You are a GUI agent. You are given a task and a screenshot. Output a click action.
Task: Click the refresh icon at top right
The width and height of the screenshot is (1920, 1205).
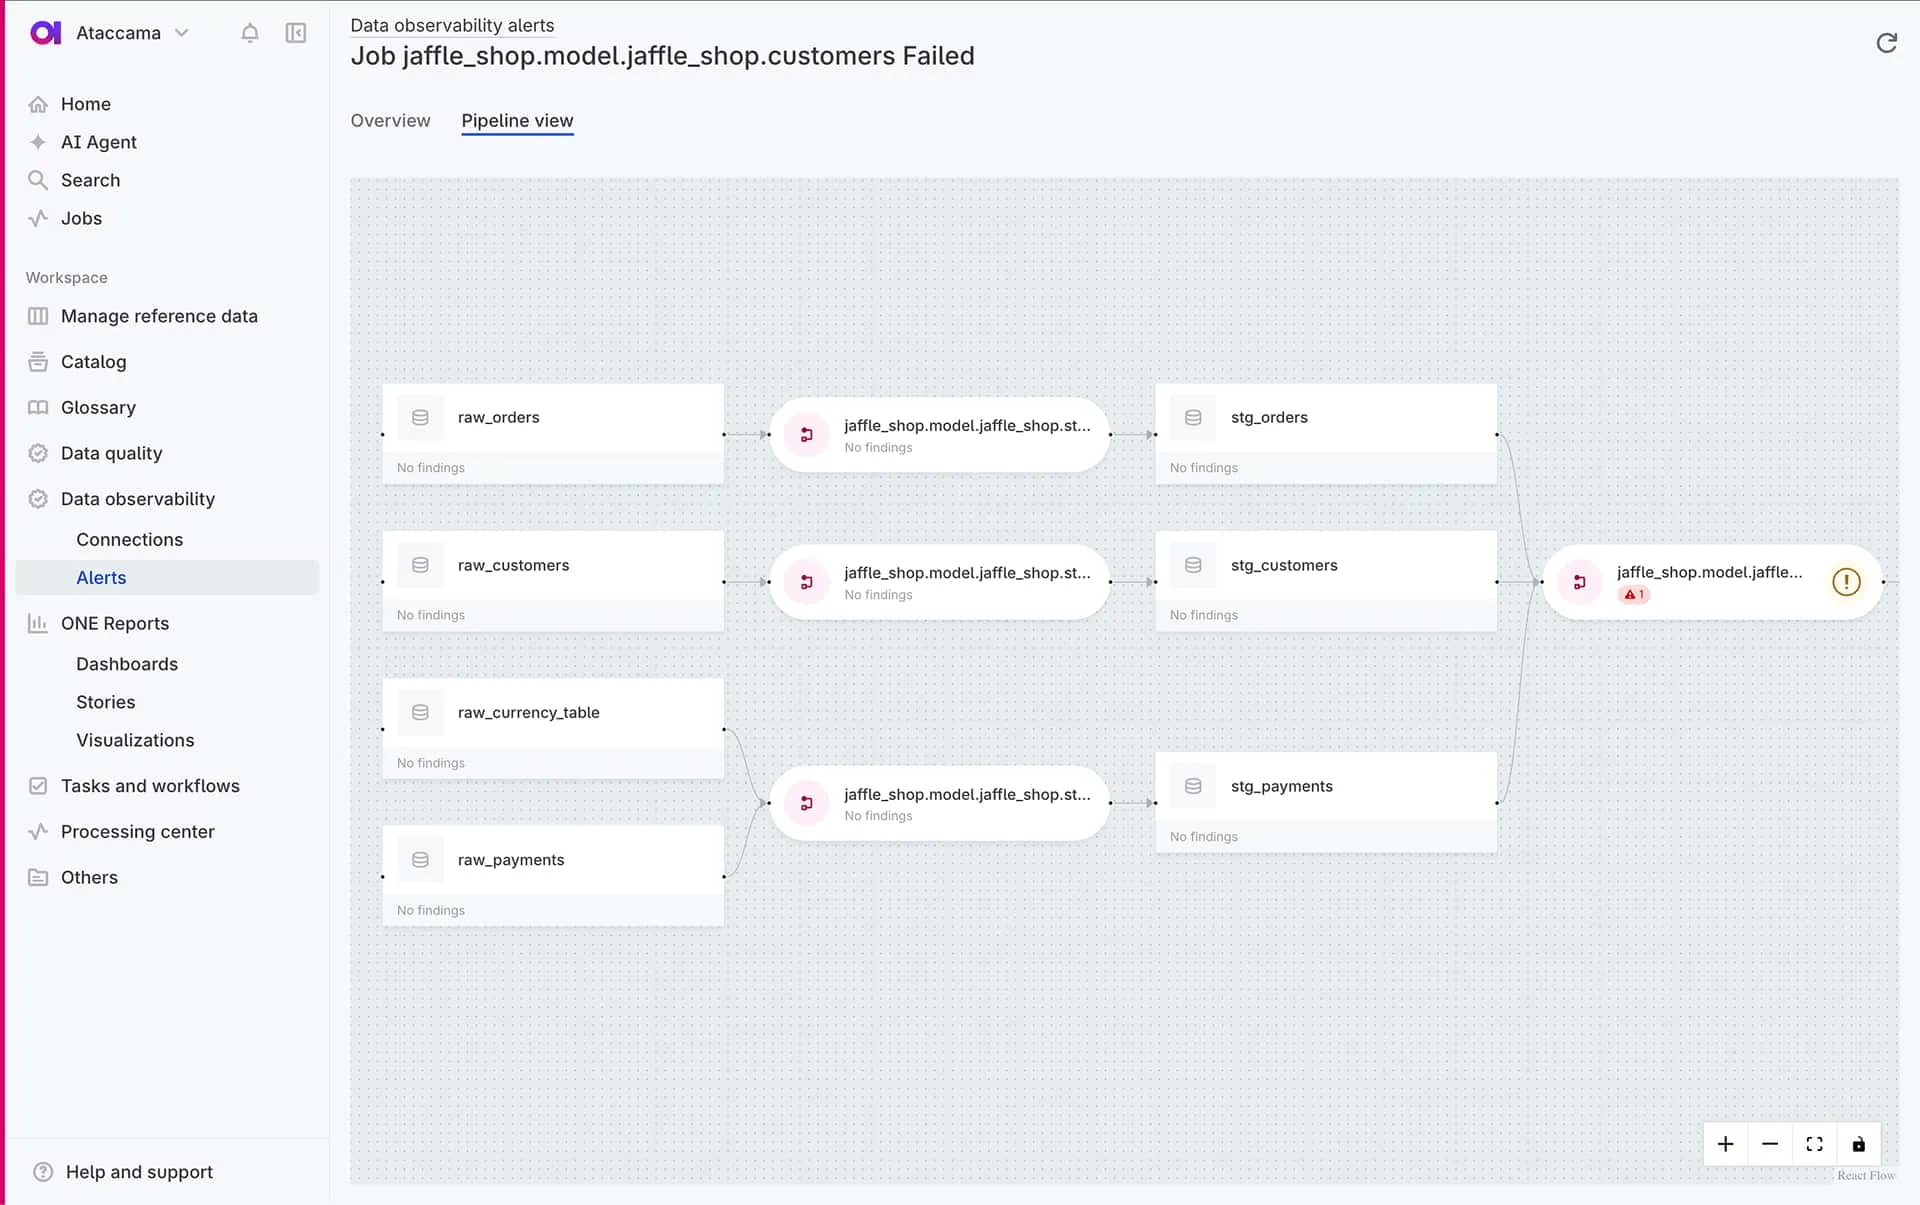1886,43
